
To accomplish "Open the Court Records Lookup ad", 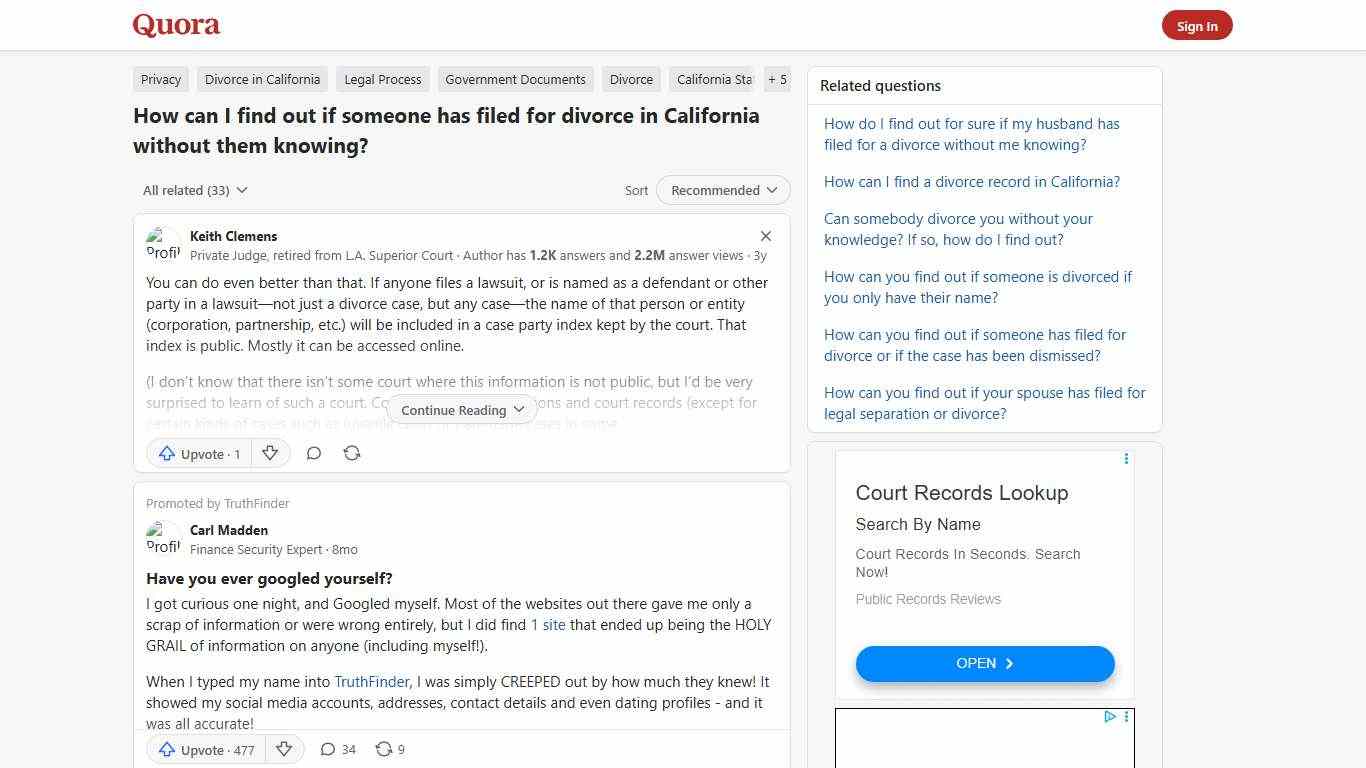I will pos(984,663).
